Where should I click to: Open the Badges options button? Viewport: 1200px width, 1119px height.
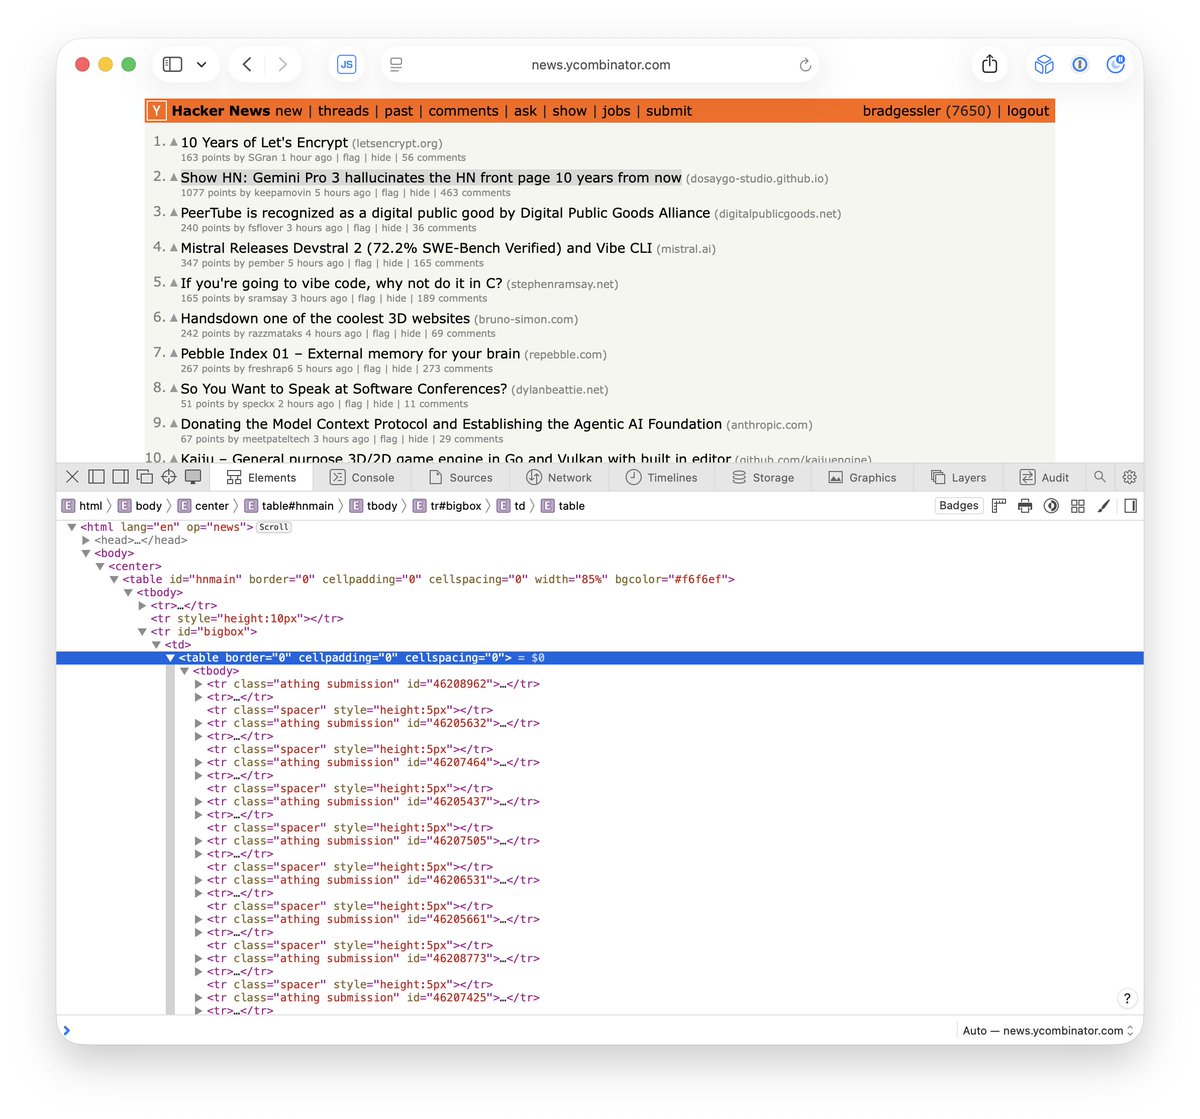pyautogui.click(x=959, y=506)
